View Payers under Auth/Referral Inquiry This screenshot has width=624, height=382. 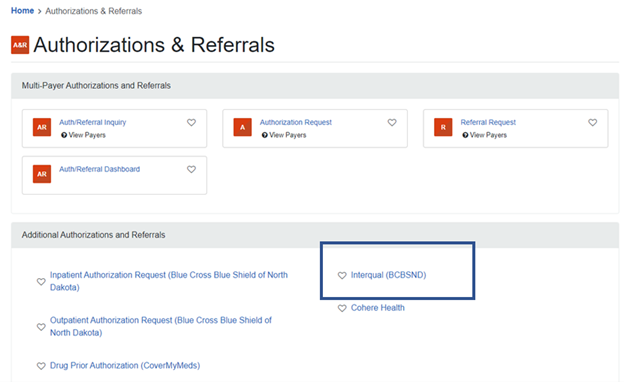[x=87, y=135]
